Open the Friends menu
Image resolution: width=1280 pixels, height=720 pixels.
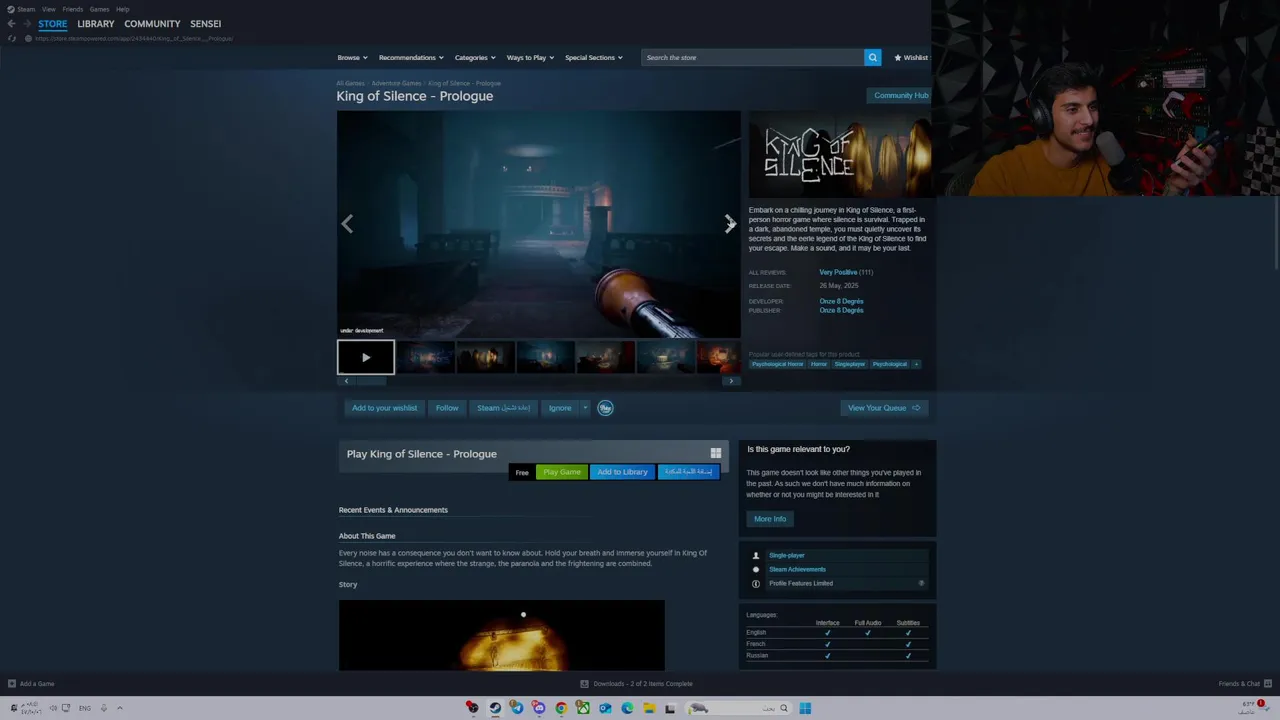tap(73, 9)
